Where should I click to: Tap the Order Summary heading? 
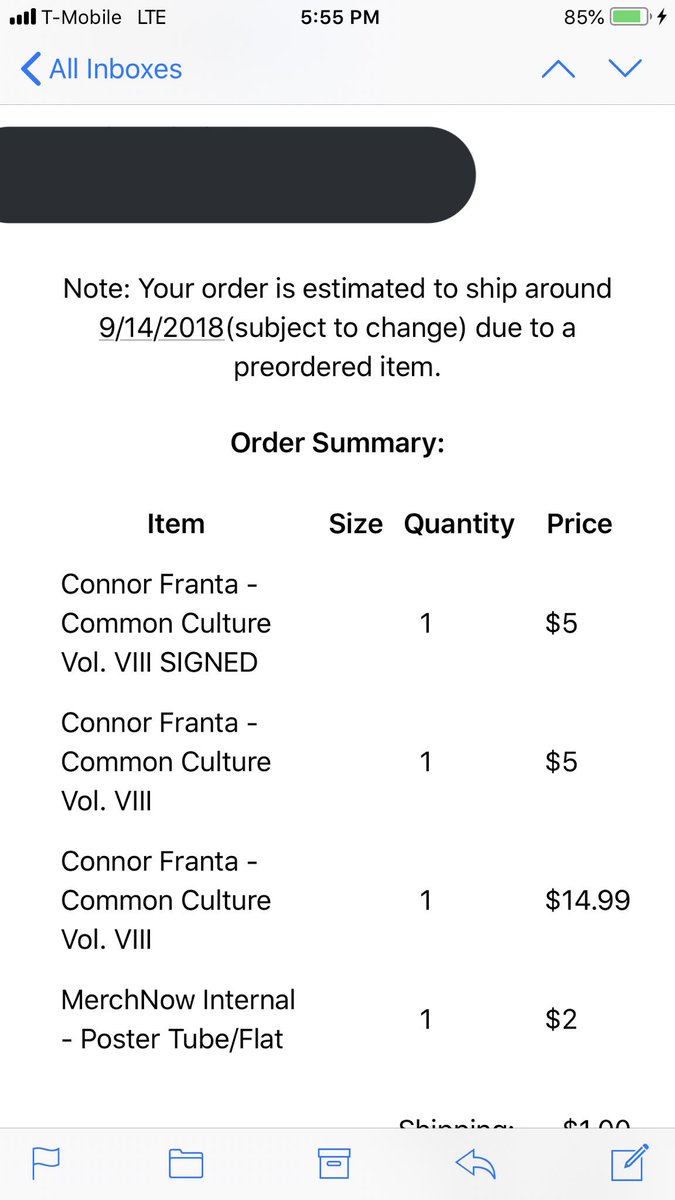[x=337, y=443]
